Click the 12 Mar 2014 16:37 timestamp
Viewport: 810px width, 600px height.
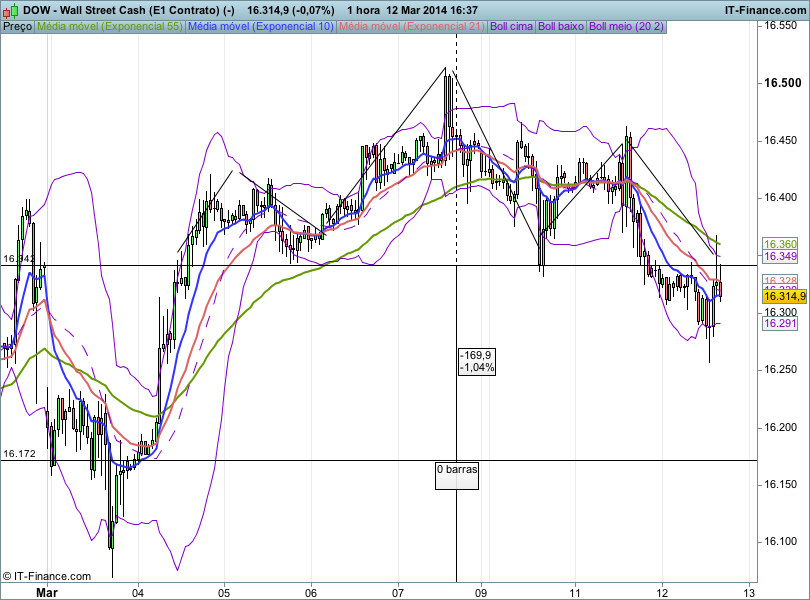(432, 10)
